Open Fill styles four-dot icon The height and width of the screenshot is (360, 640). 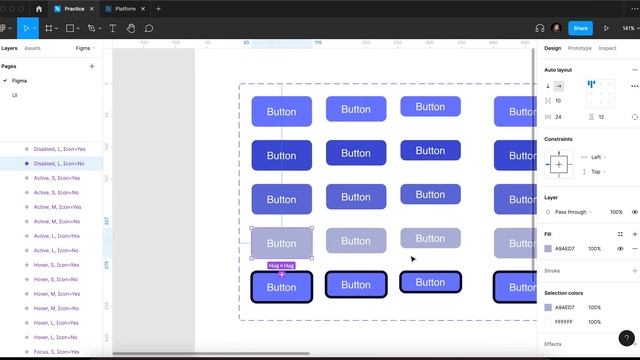click(x=620, y=234)
